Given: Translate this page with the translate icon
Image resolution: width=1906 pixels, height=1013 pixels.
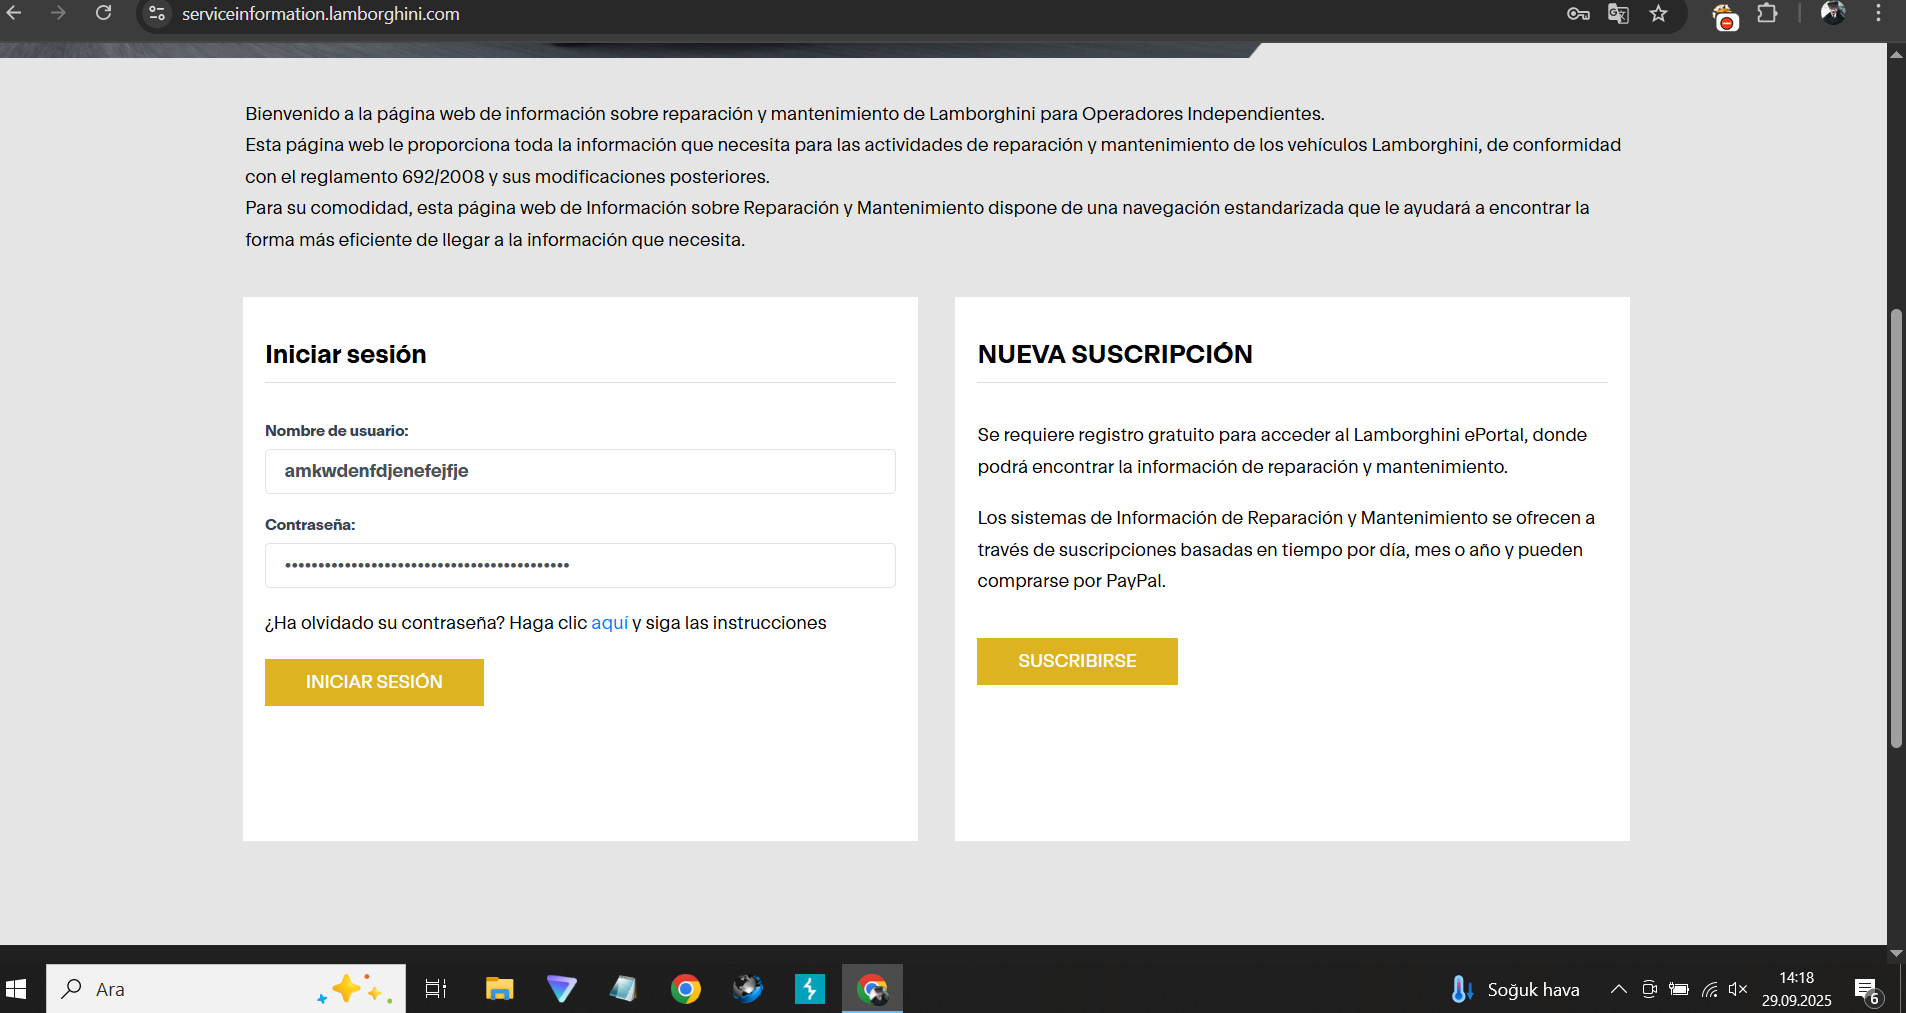Looking at the screenshot, I should pyautogui.click(x=1618, y=14).
